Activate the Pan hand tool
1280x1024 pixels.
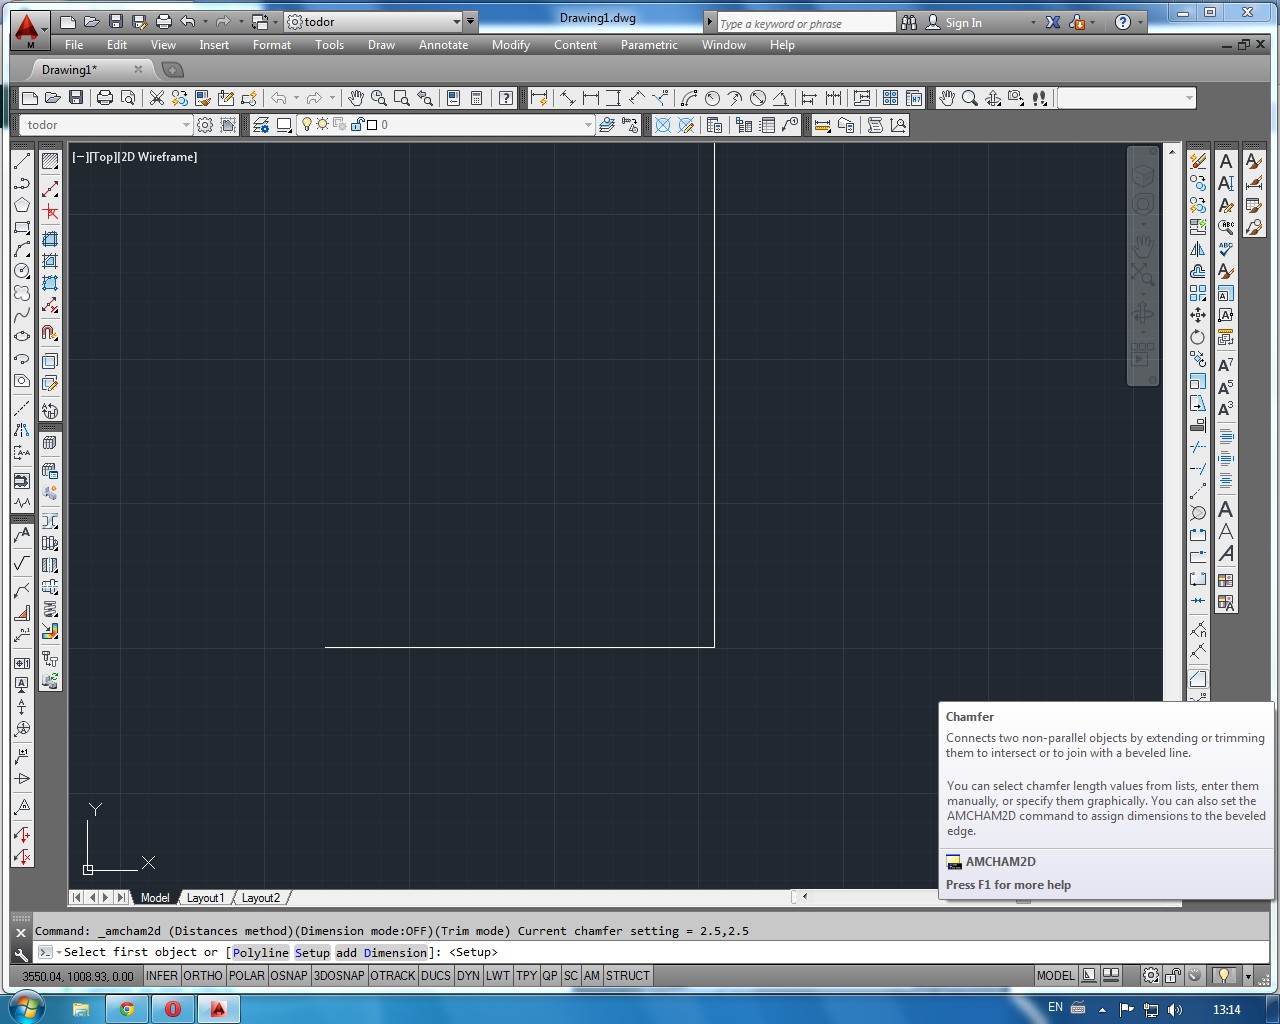[x=356, y=98]
